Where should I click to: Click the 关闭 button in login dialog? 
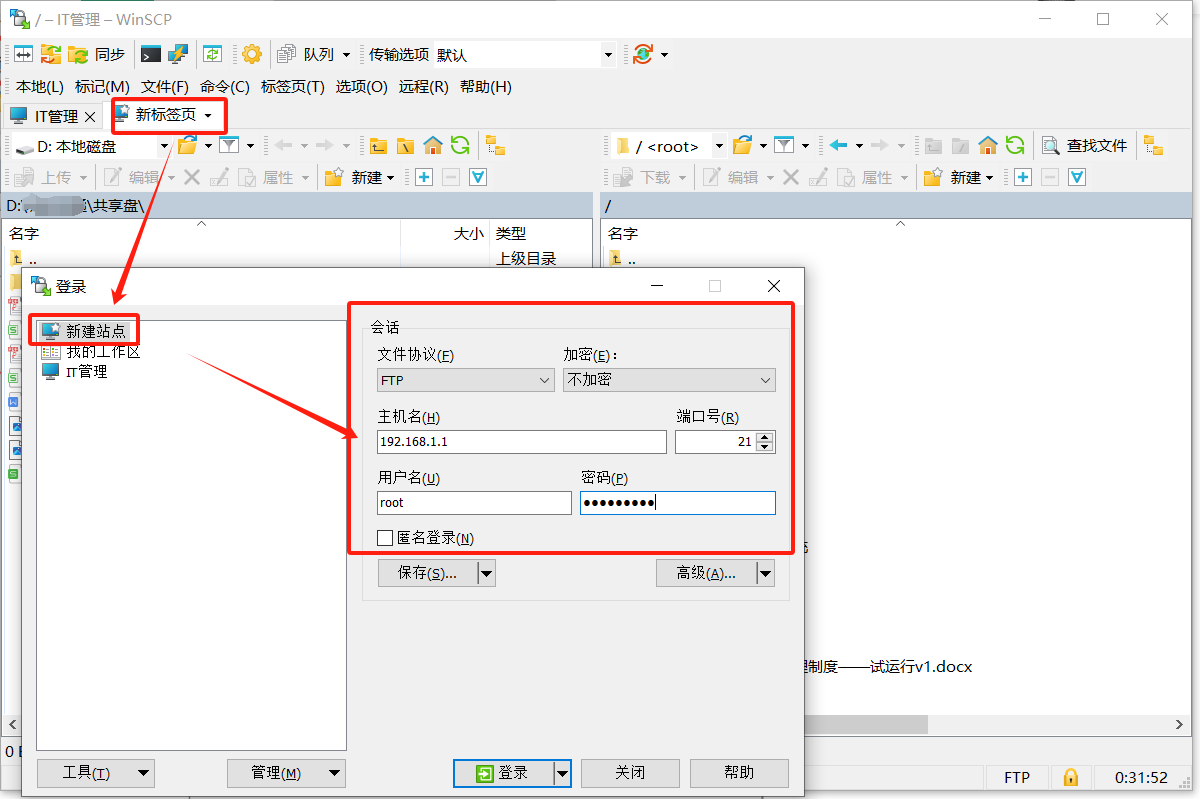pyautogui.click(x=630, y=772)
